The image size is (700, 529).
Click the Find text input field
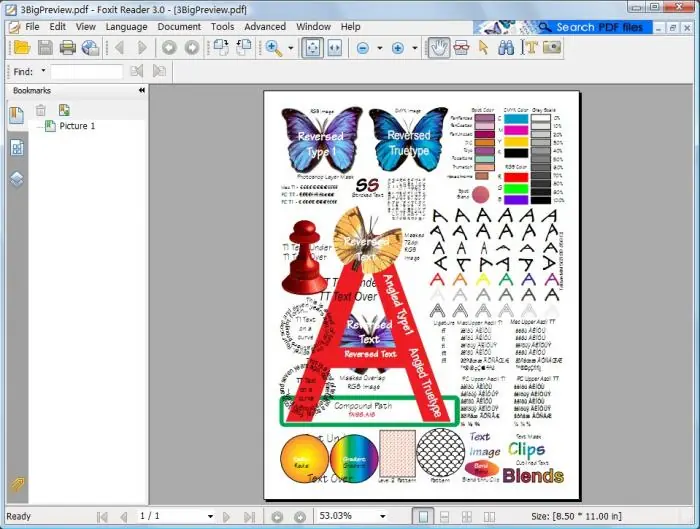87,71
